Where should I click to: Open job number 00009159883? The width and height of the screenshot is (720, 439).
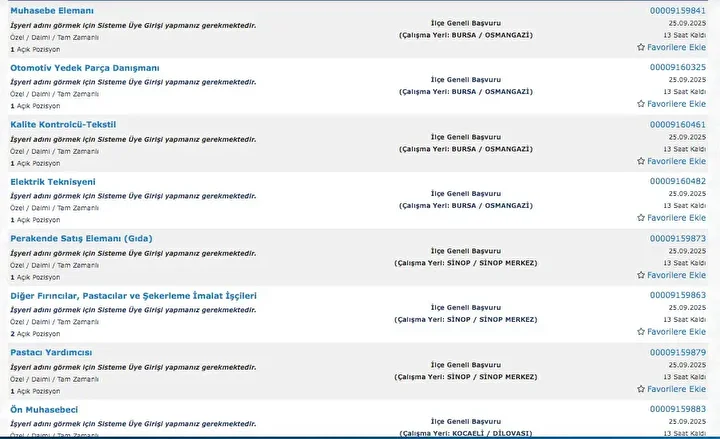[677, 409]
